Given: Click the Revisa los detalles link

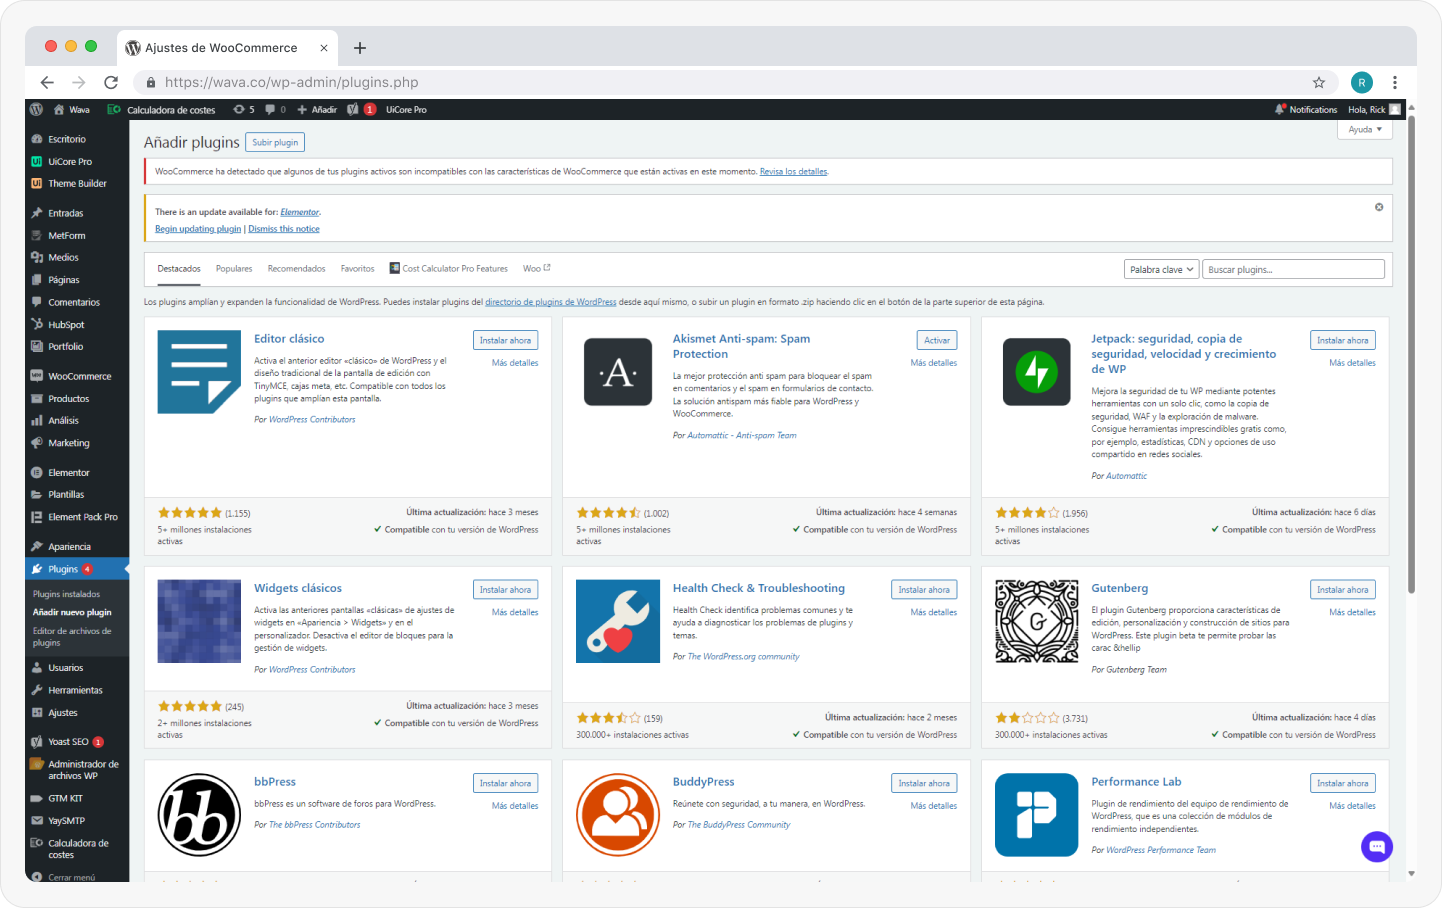Looking at the screenshot, I should pyautogui.click(x=793, y=172).
